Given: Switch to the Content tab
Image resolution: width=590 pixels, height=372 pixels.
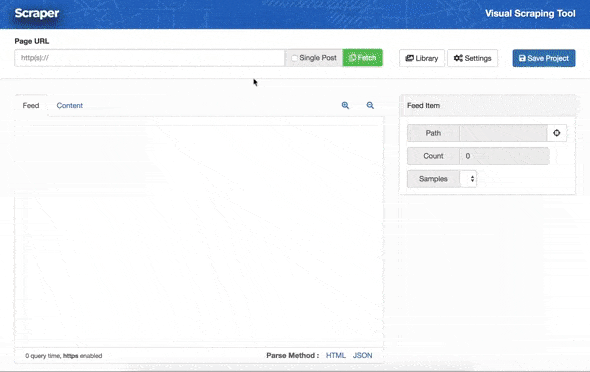Looking at the screenshot, I should (70, 106).
